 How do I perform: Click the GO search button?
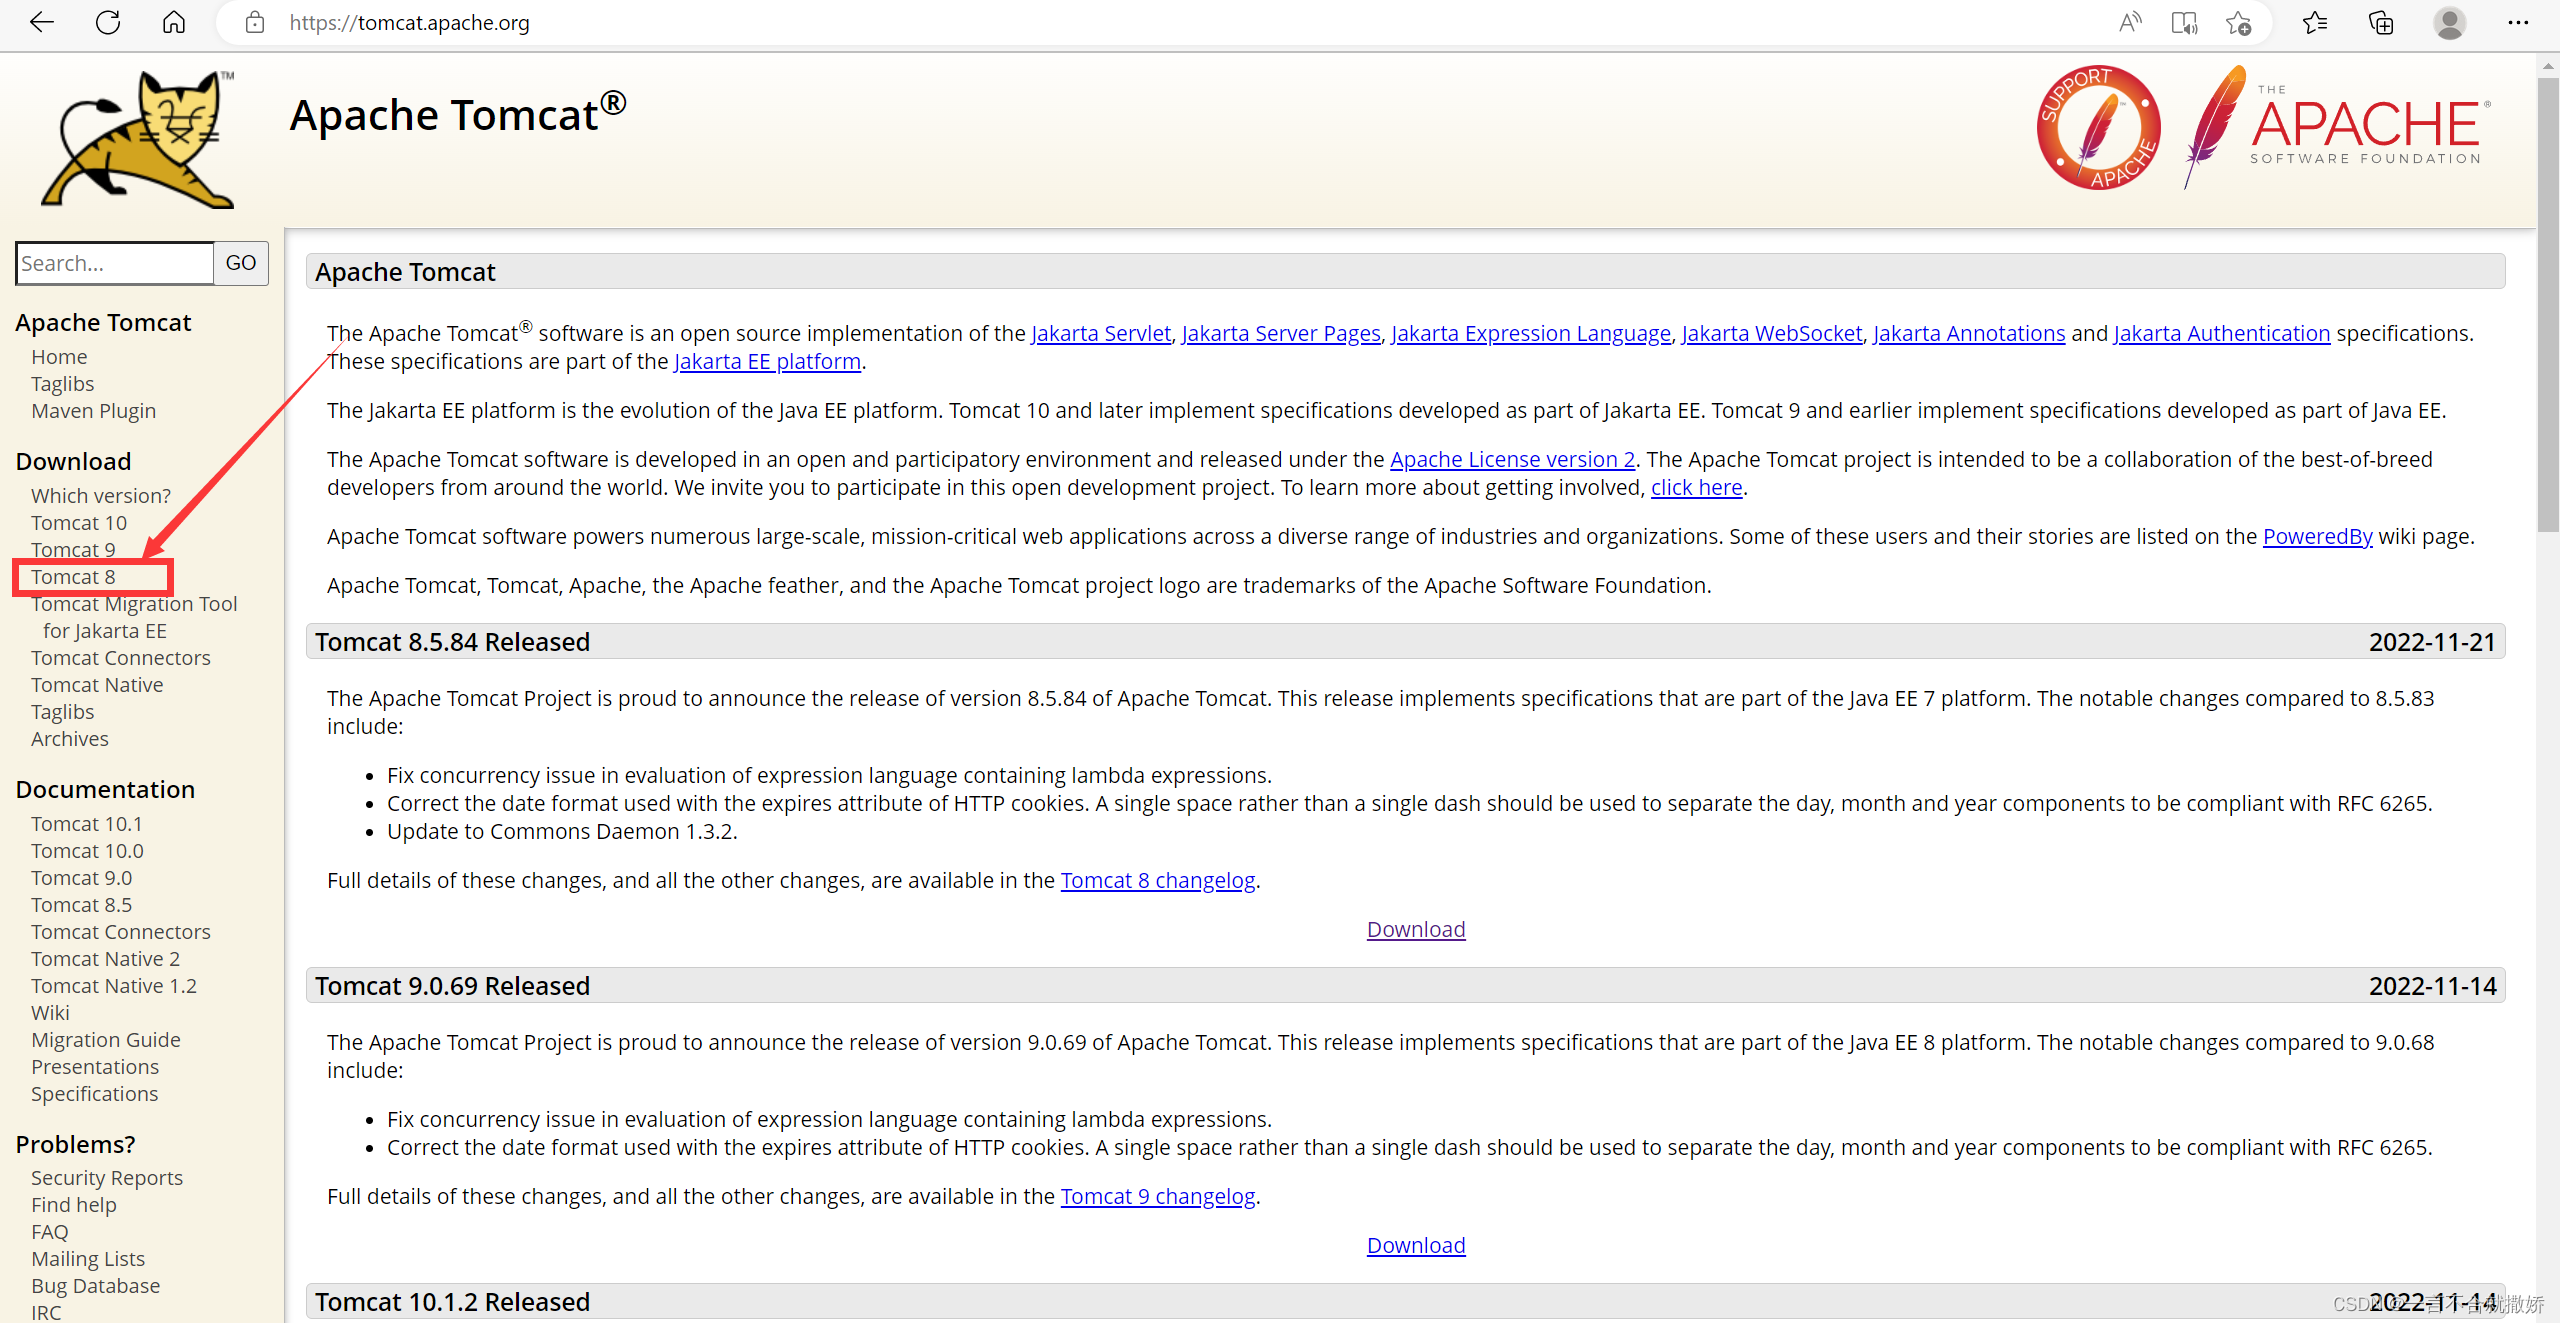pyautogui.click(x=241, y=263)
